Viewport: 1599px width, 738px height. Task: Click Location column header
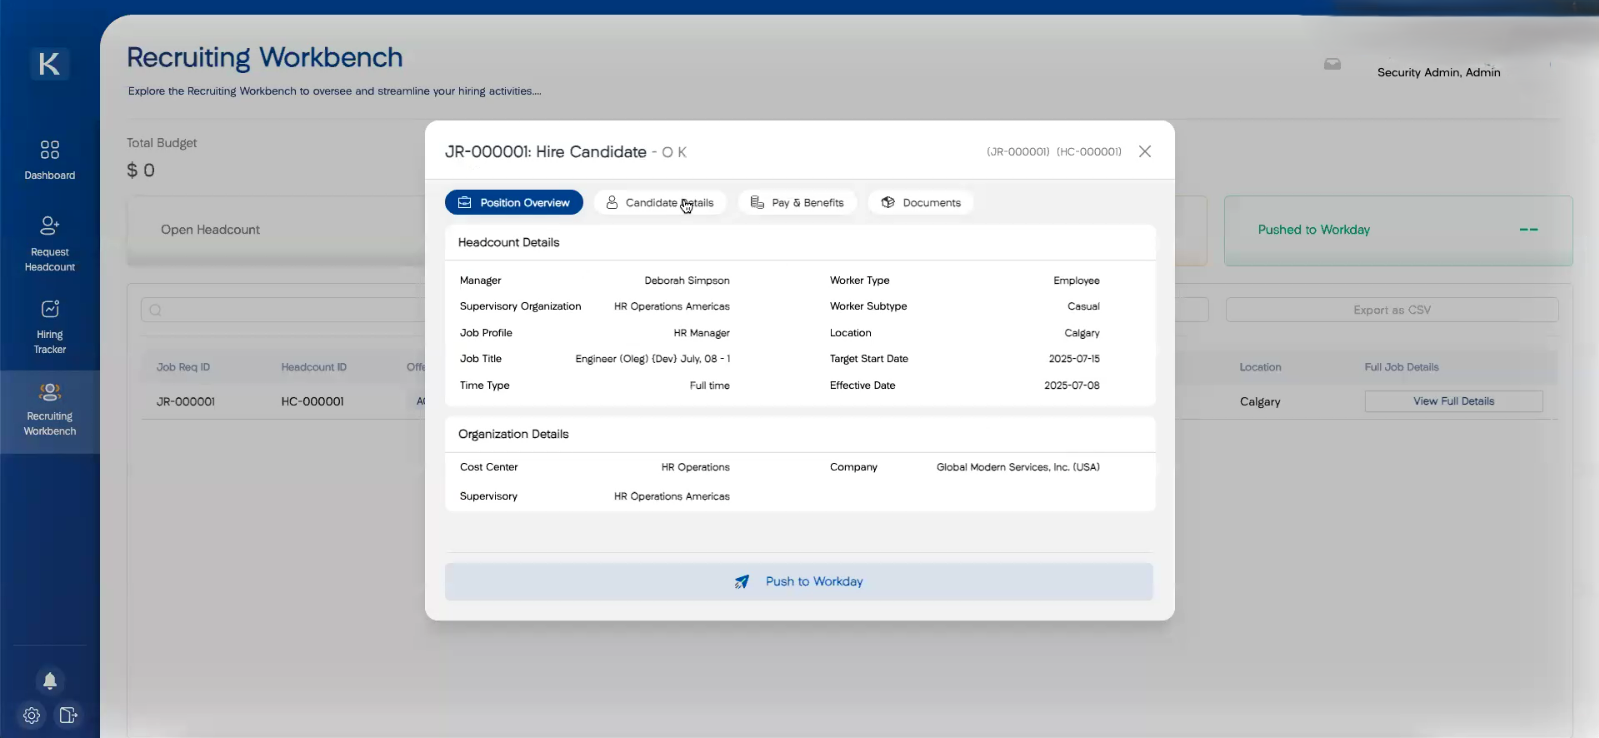[1260, 367]
